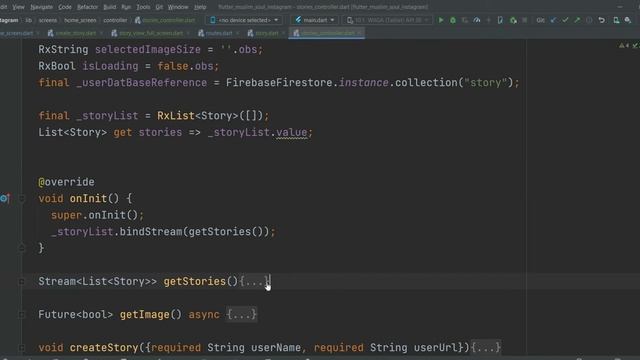640x360 pixels.
Task: Open the Run menu
Action: [126, 7]
